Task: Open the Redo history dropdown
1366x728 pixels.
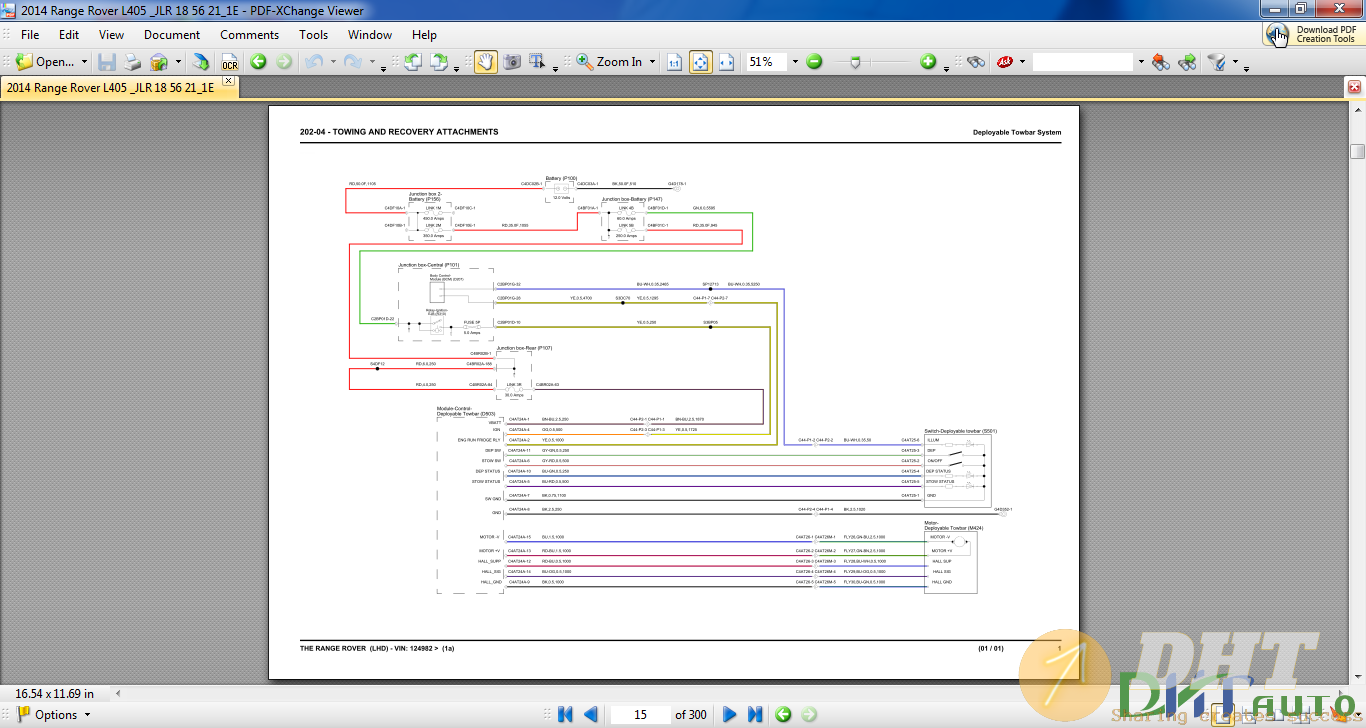Action: [x=371, y=62]
